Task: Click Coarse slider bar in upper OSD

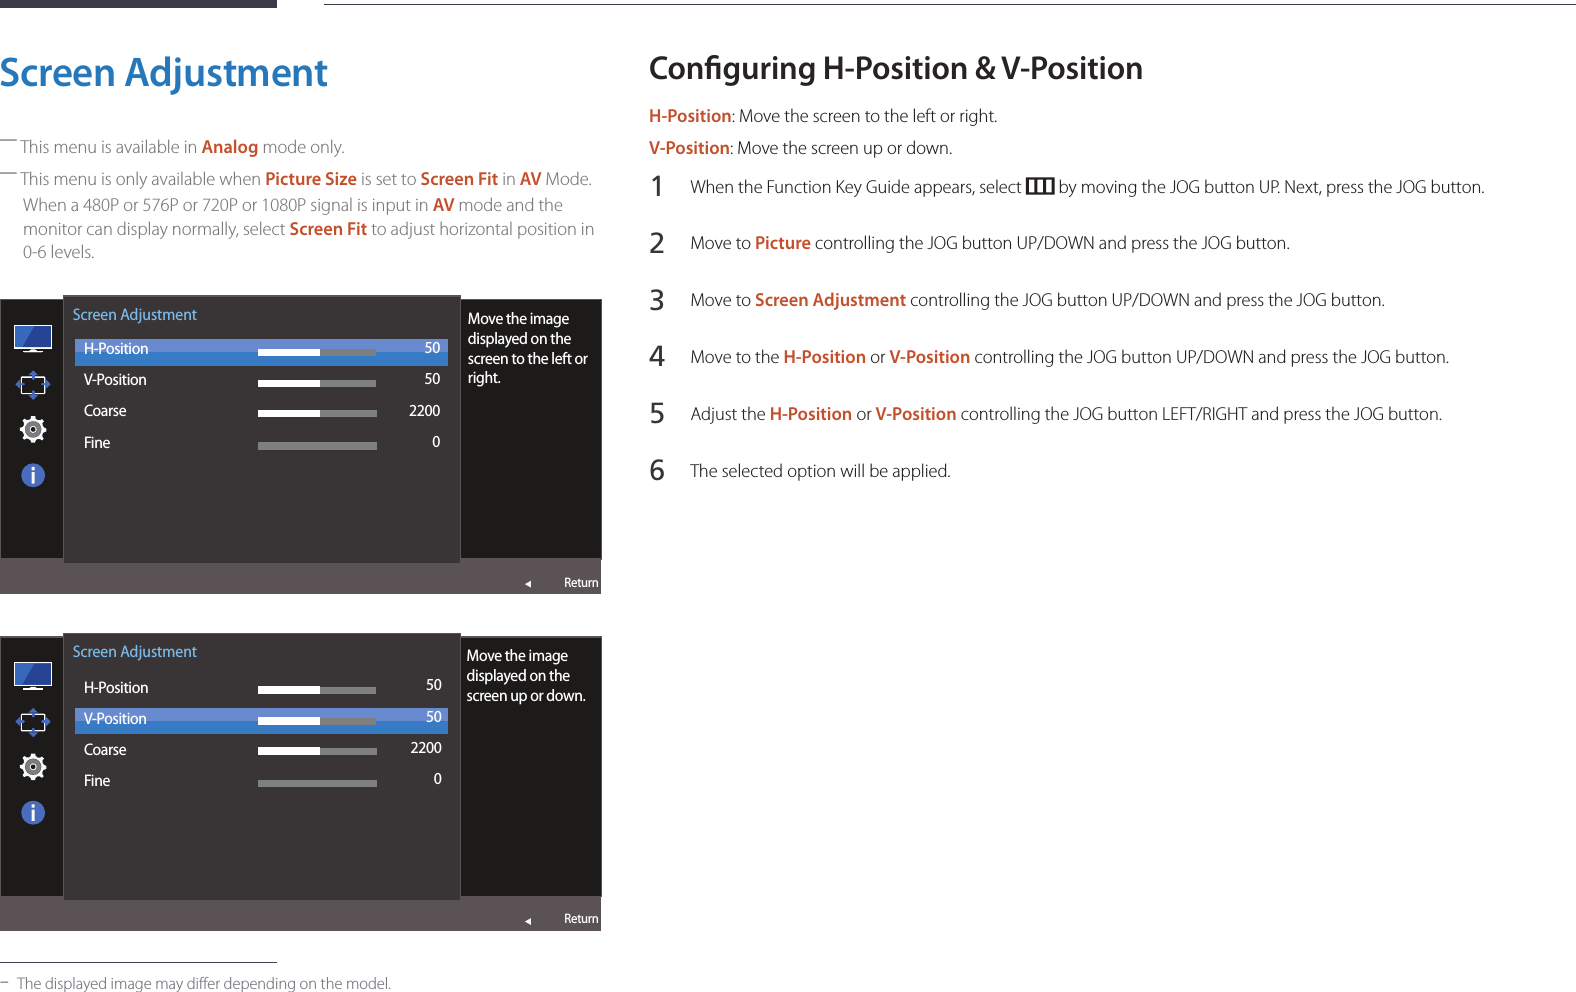Action: pos(317,413)
